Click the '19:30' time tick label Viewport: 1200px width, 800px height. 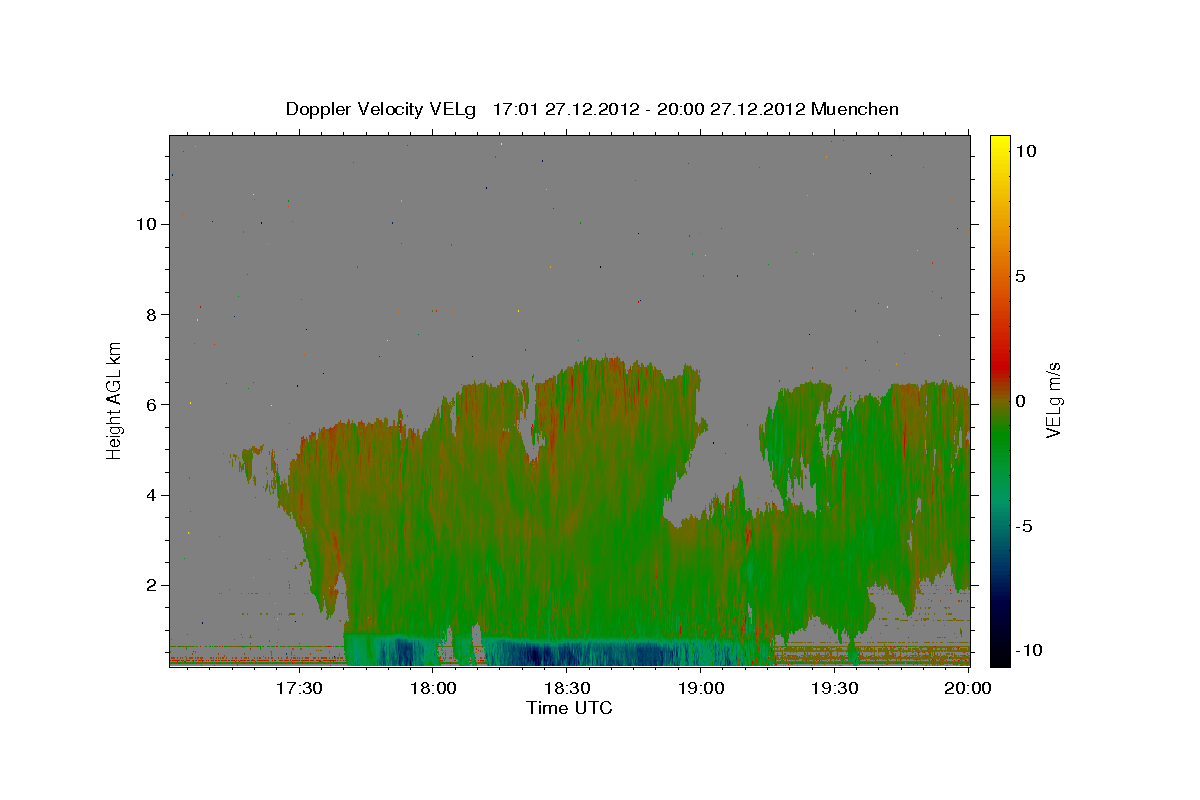click(835, 688)
